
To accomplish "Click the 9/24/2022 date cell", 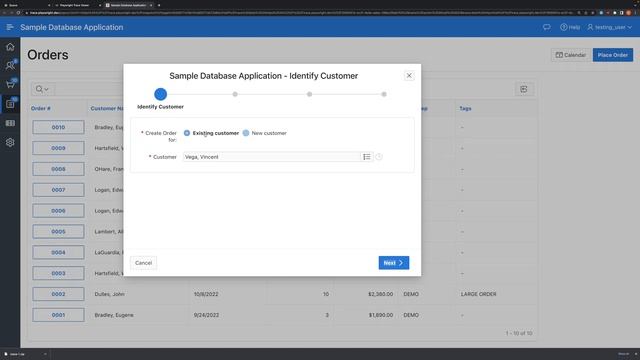I will click(206, 315).
